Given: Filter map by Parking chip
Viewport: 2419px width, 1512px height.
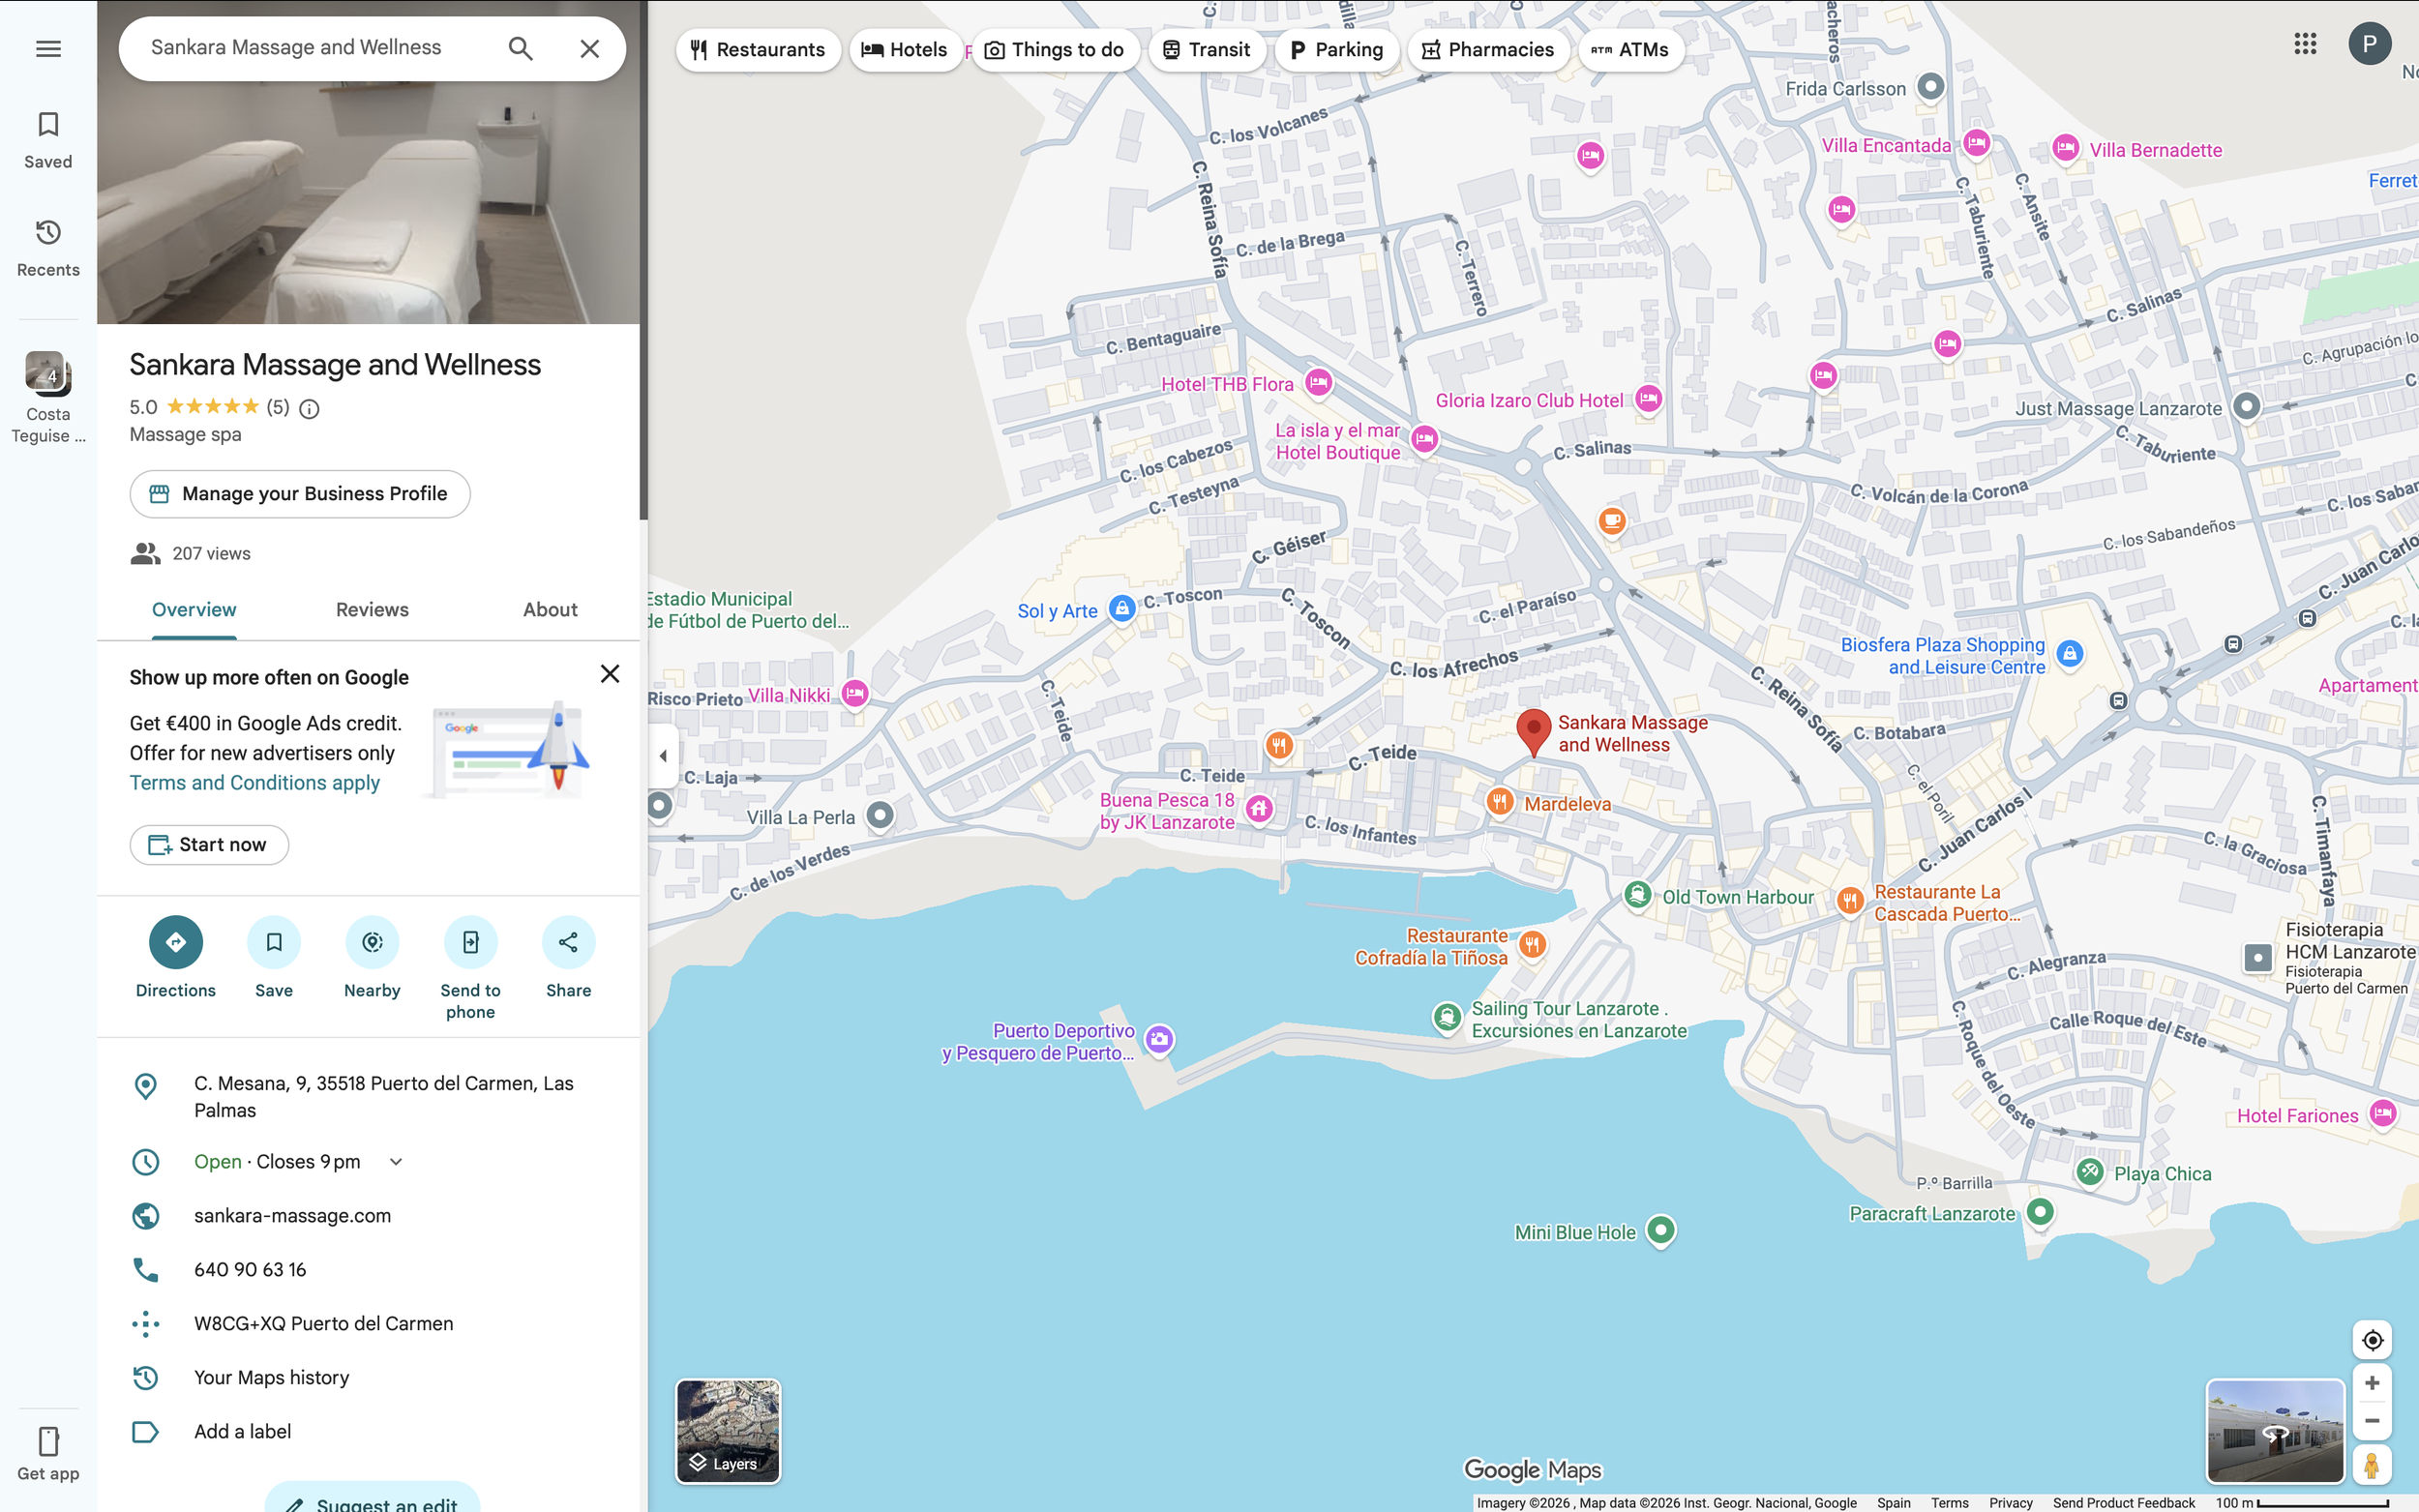Looking at the screenshot, I should [x=1336, y=50].
